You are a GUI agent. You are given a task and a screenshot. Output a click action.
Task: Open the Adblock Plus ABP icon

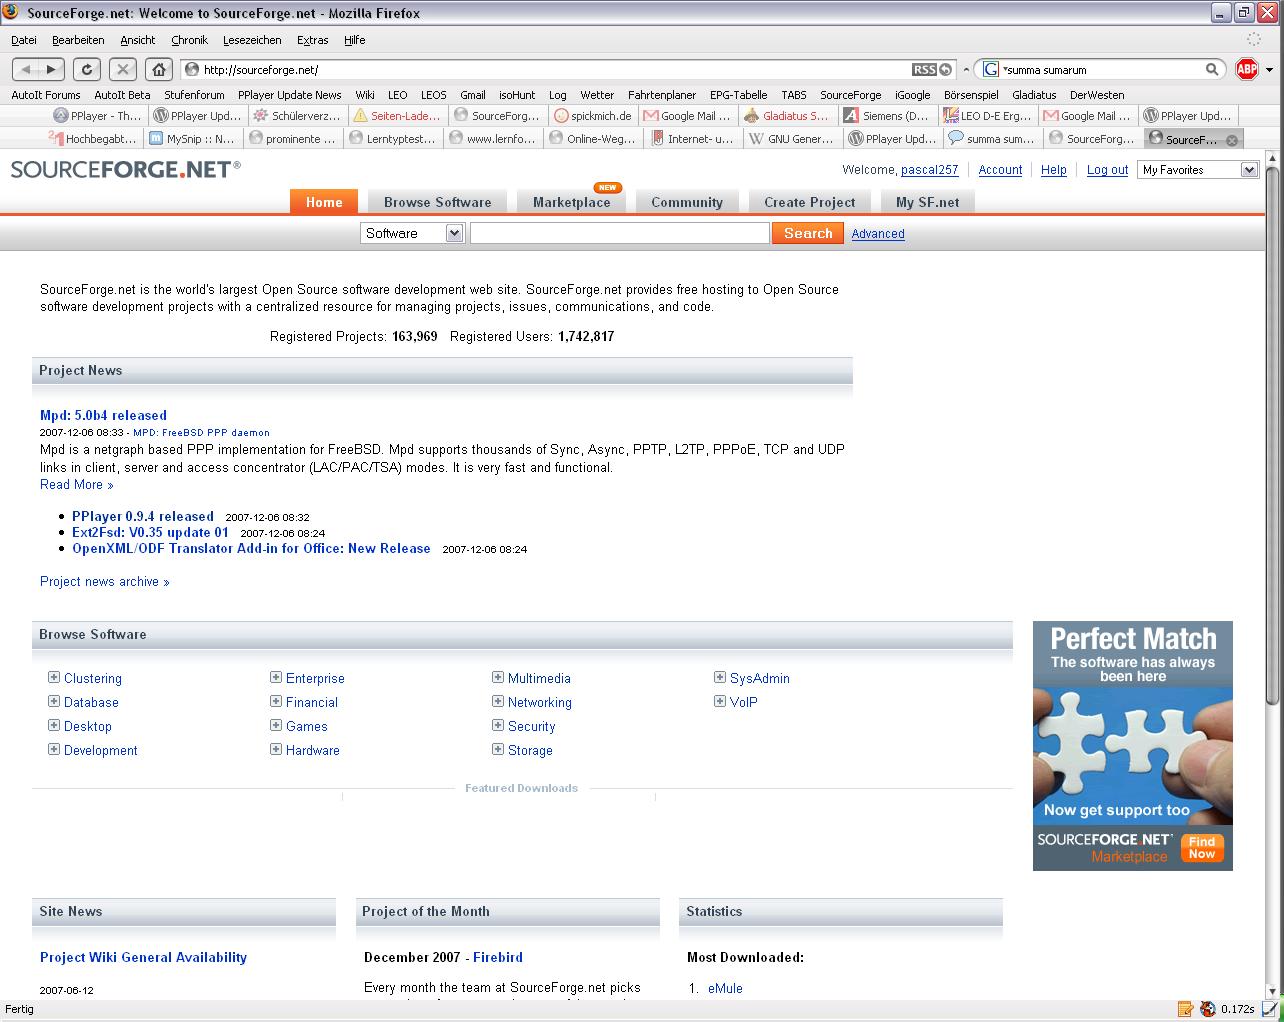pos(1246,69)
